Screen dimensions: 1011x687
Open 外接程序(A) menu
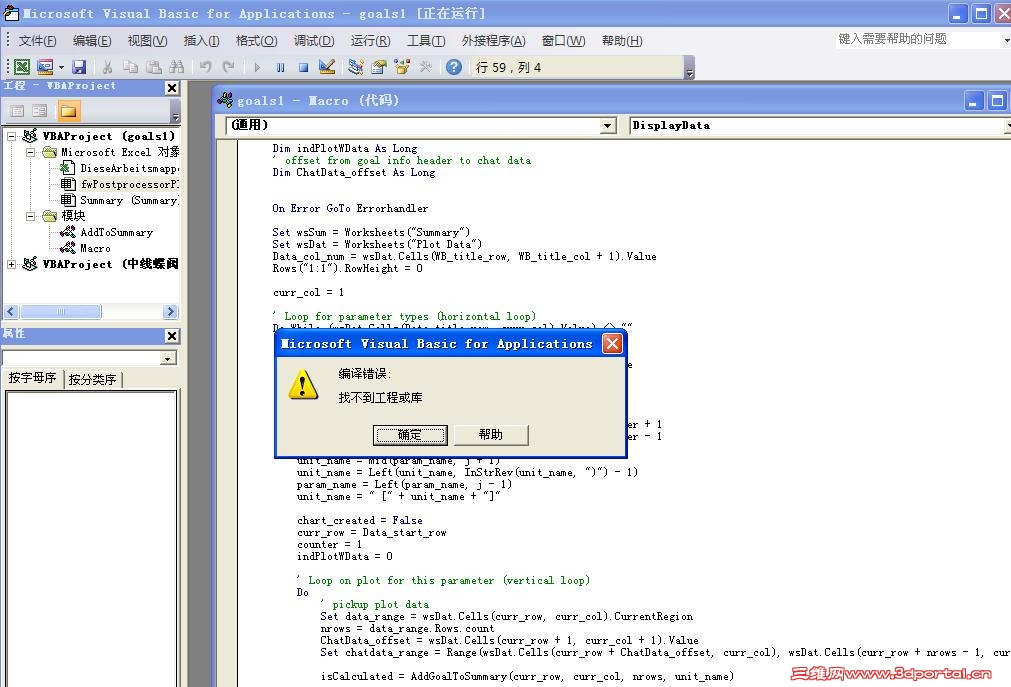click(493, 41)
